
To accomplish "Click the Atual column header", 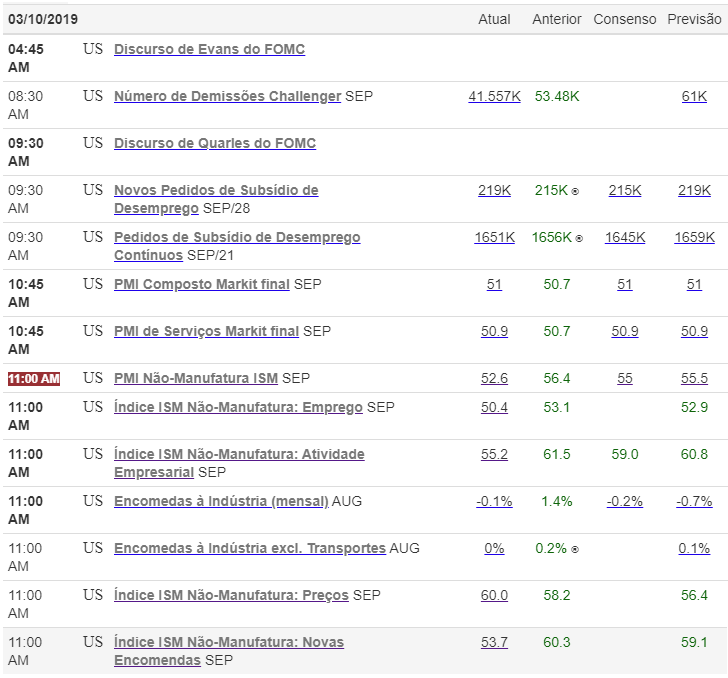I will pyautogui.click(x=494, y=19).
